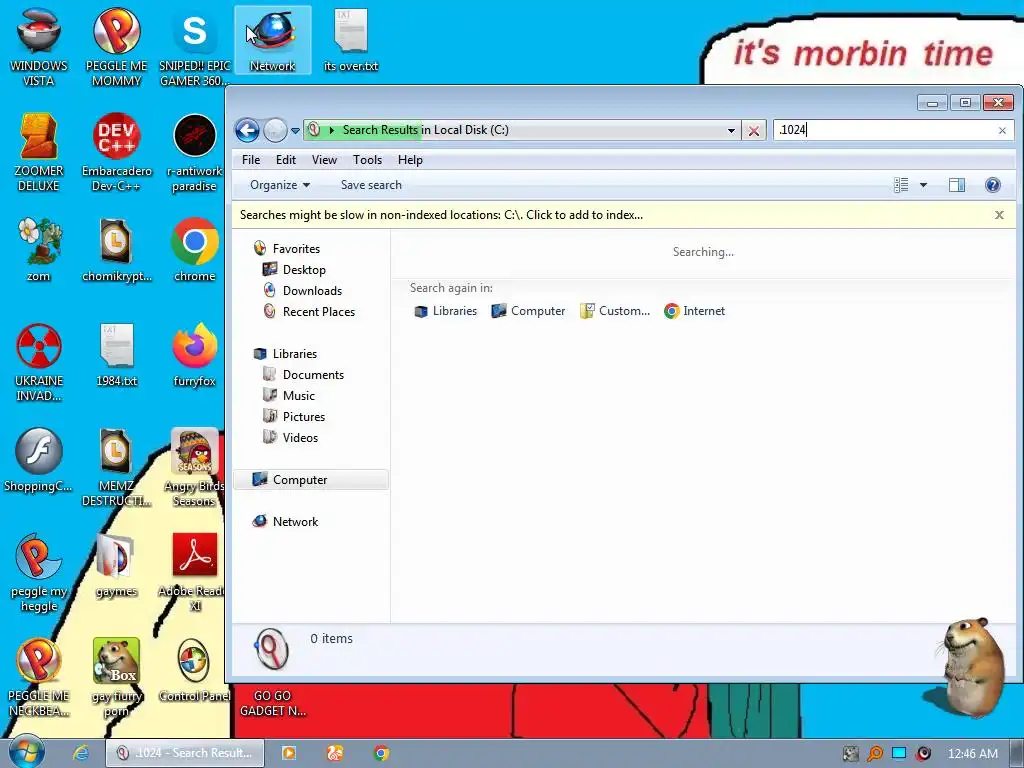The height and width of the screenshot is (768, 1024).
Task: Select peggle my heggle icon
Action: click(x=39, y=573)
